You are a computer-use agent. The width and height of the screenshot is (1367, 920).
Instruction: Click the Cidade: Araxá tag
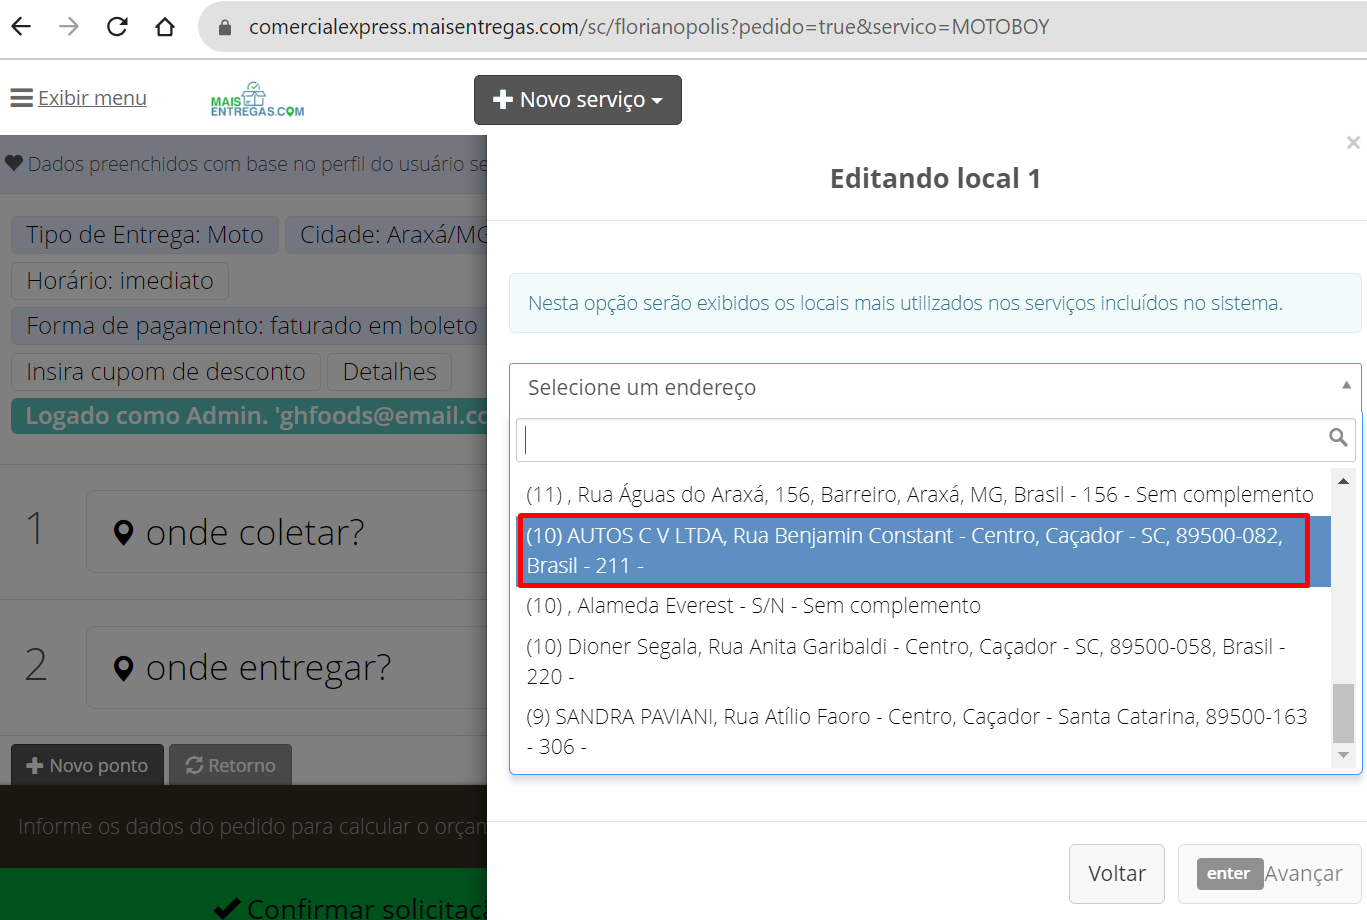388,235
